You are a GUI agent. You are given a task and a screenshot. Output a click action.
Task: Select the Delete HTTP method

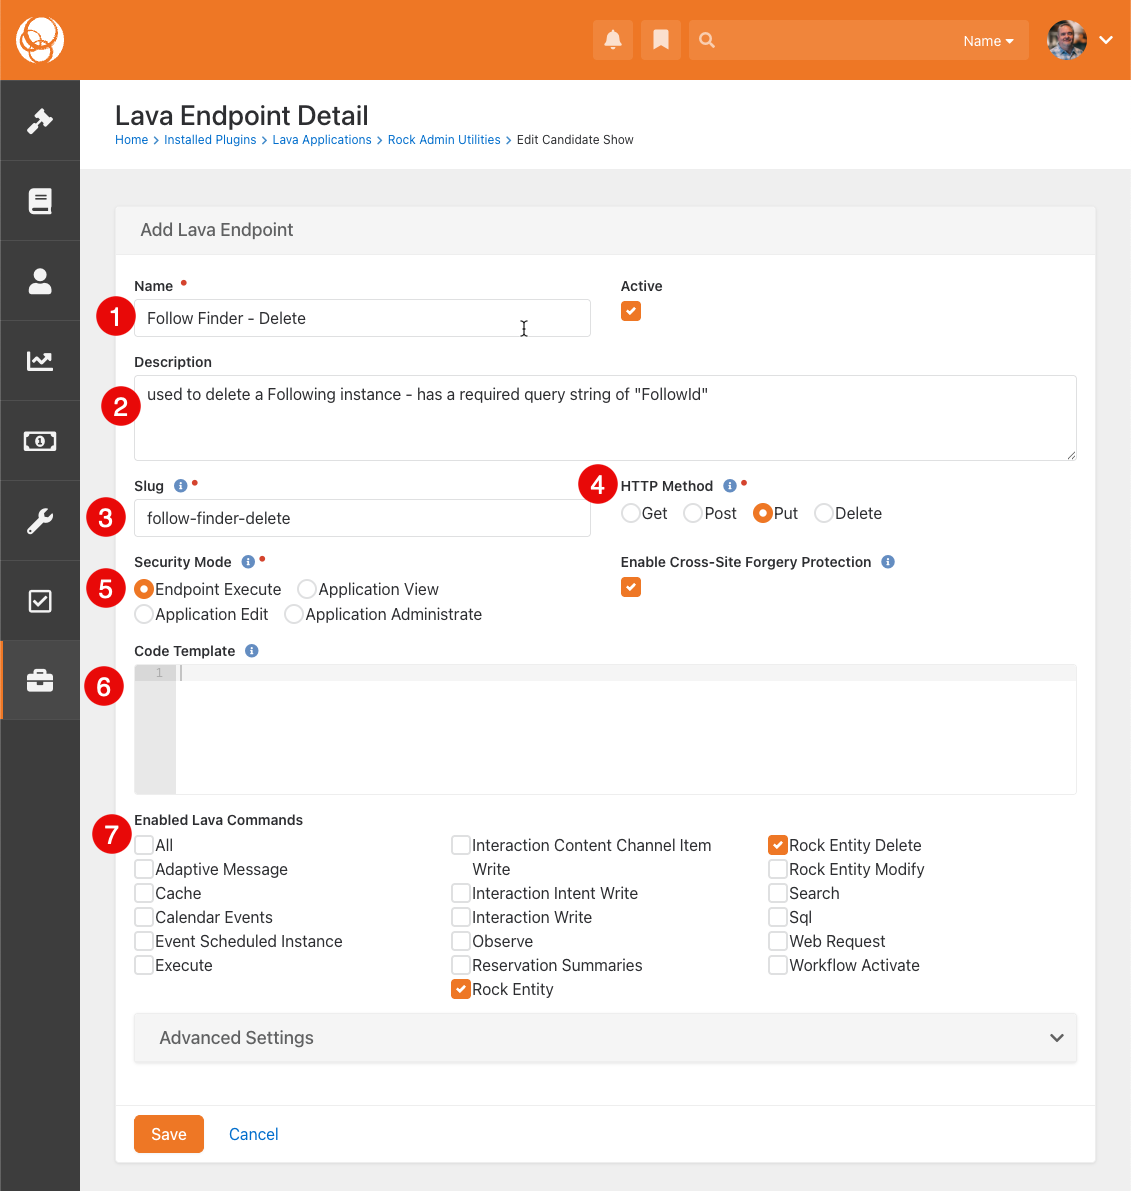click(824, 513)
